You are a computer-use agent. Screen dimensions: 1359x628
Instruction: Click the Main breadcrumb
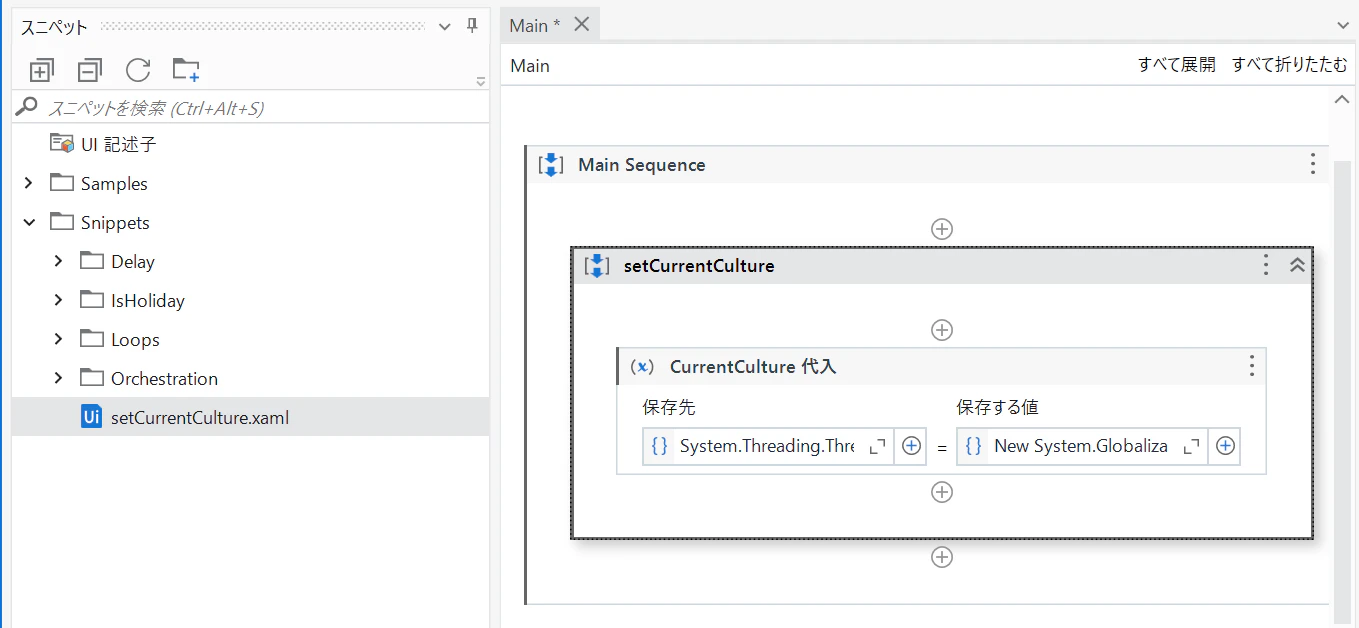(x=530, y=66)
